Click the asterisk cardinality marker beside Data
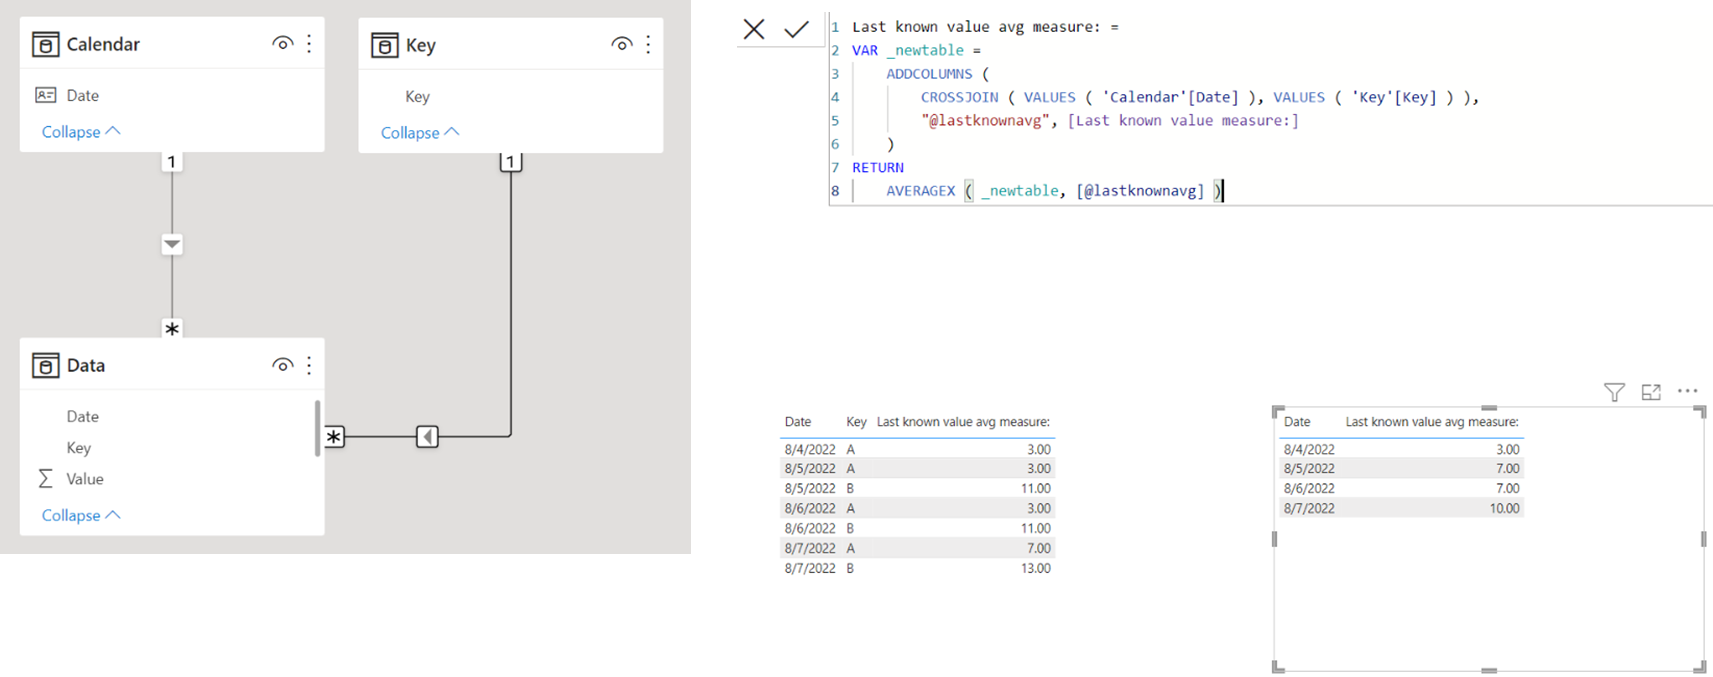1713x677 pixels. (334, 437)
